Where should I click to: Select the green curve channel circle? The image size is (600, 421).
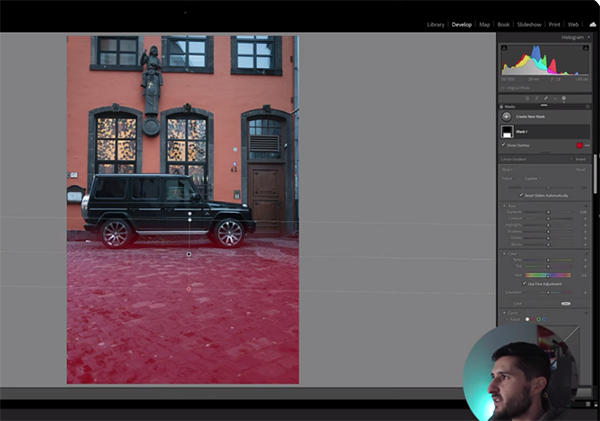click(539, 319)
